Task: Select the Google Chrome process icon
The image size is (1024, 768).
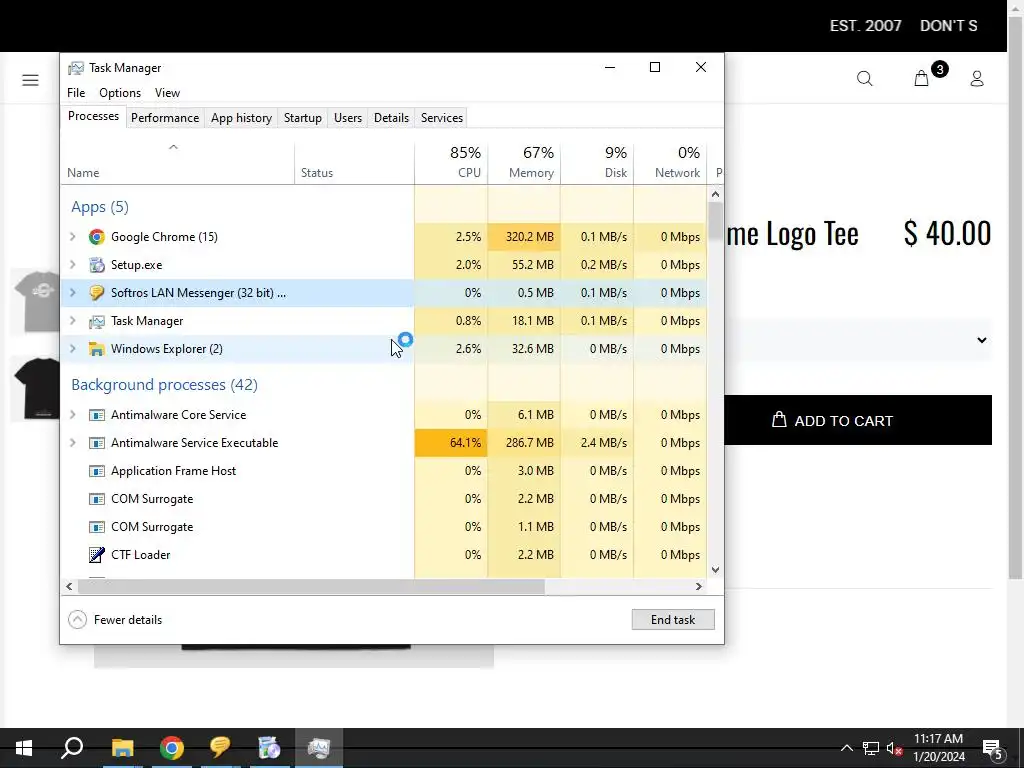Action: (x=97, y=237)
